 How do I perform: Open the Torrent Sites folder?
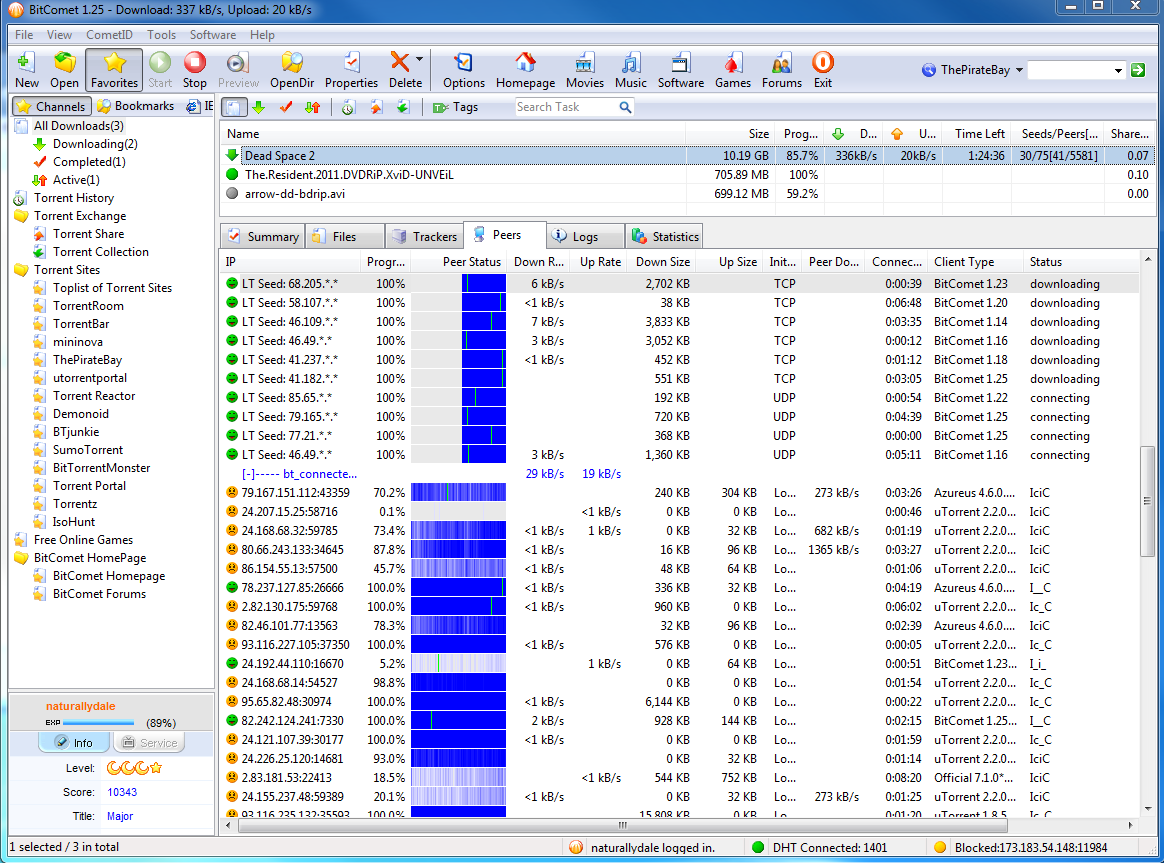pos(67,270)
